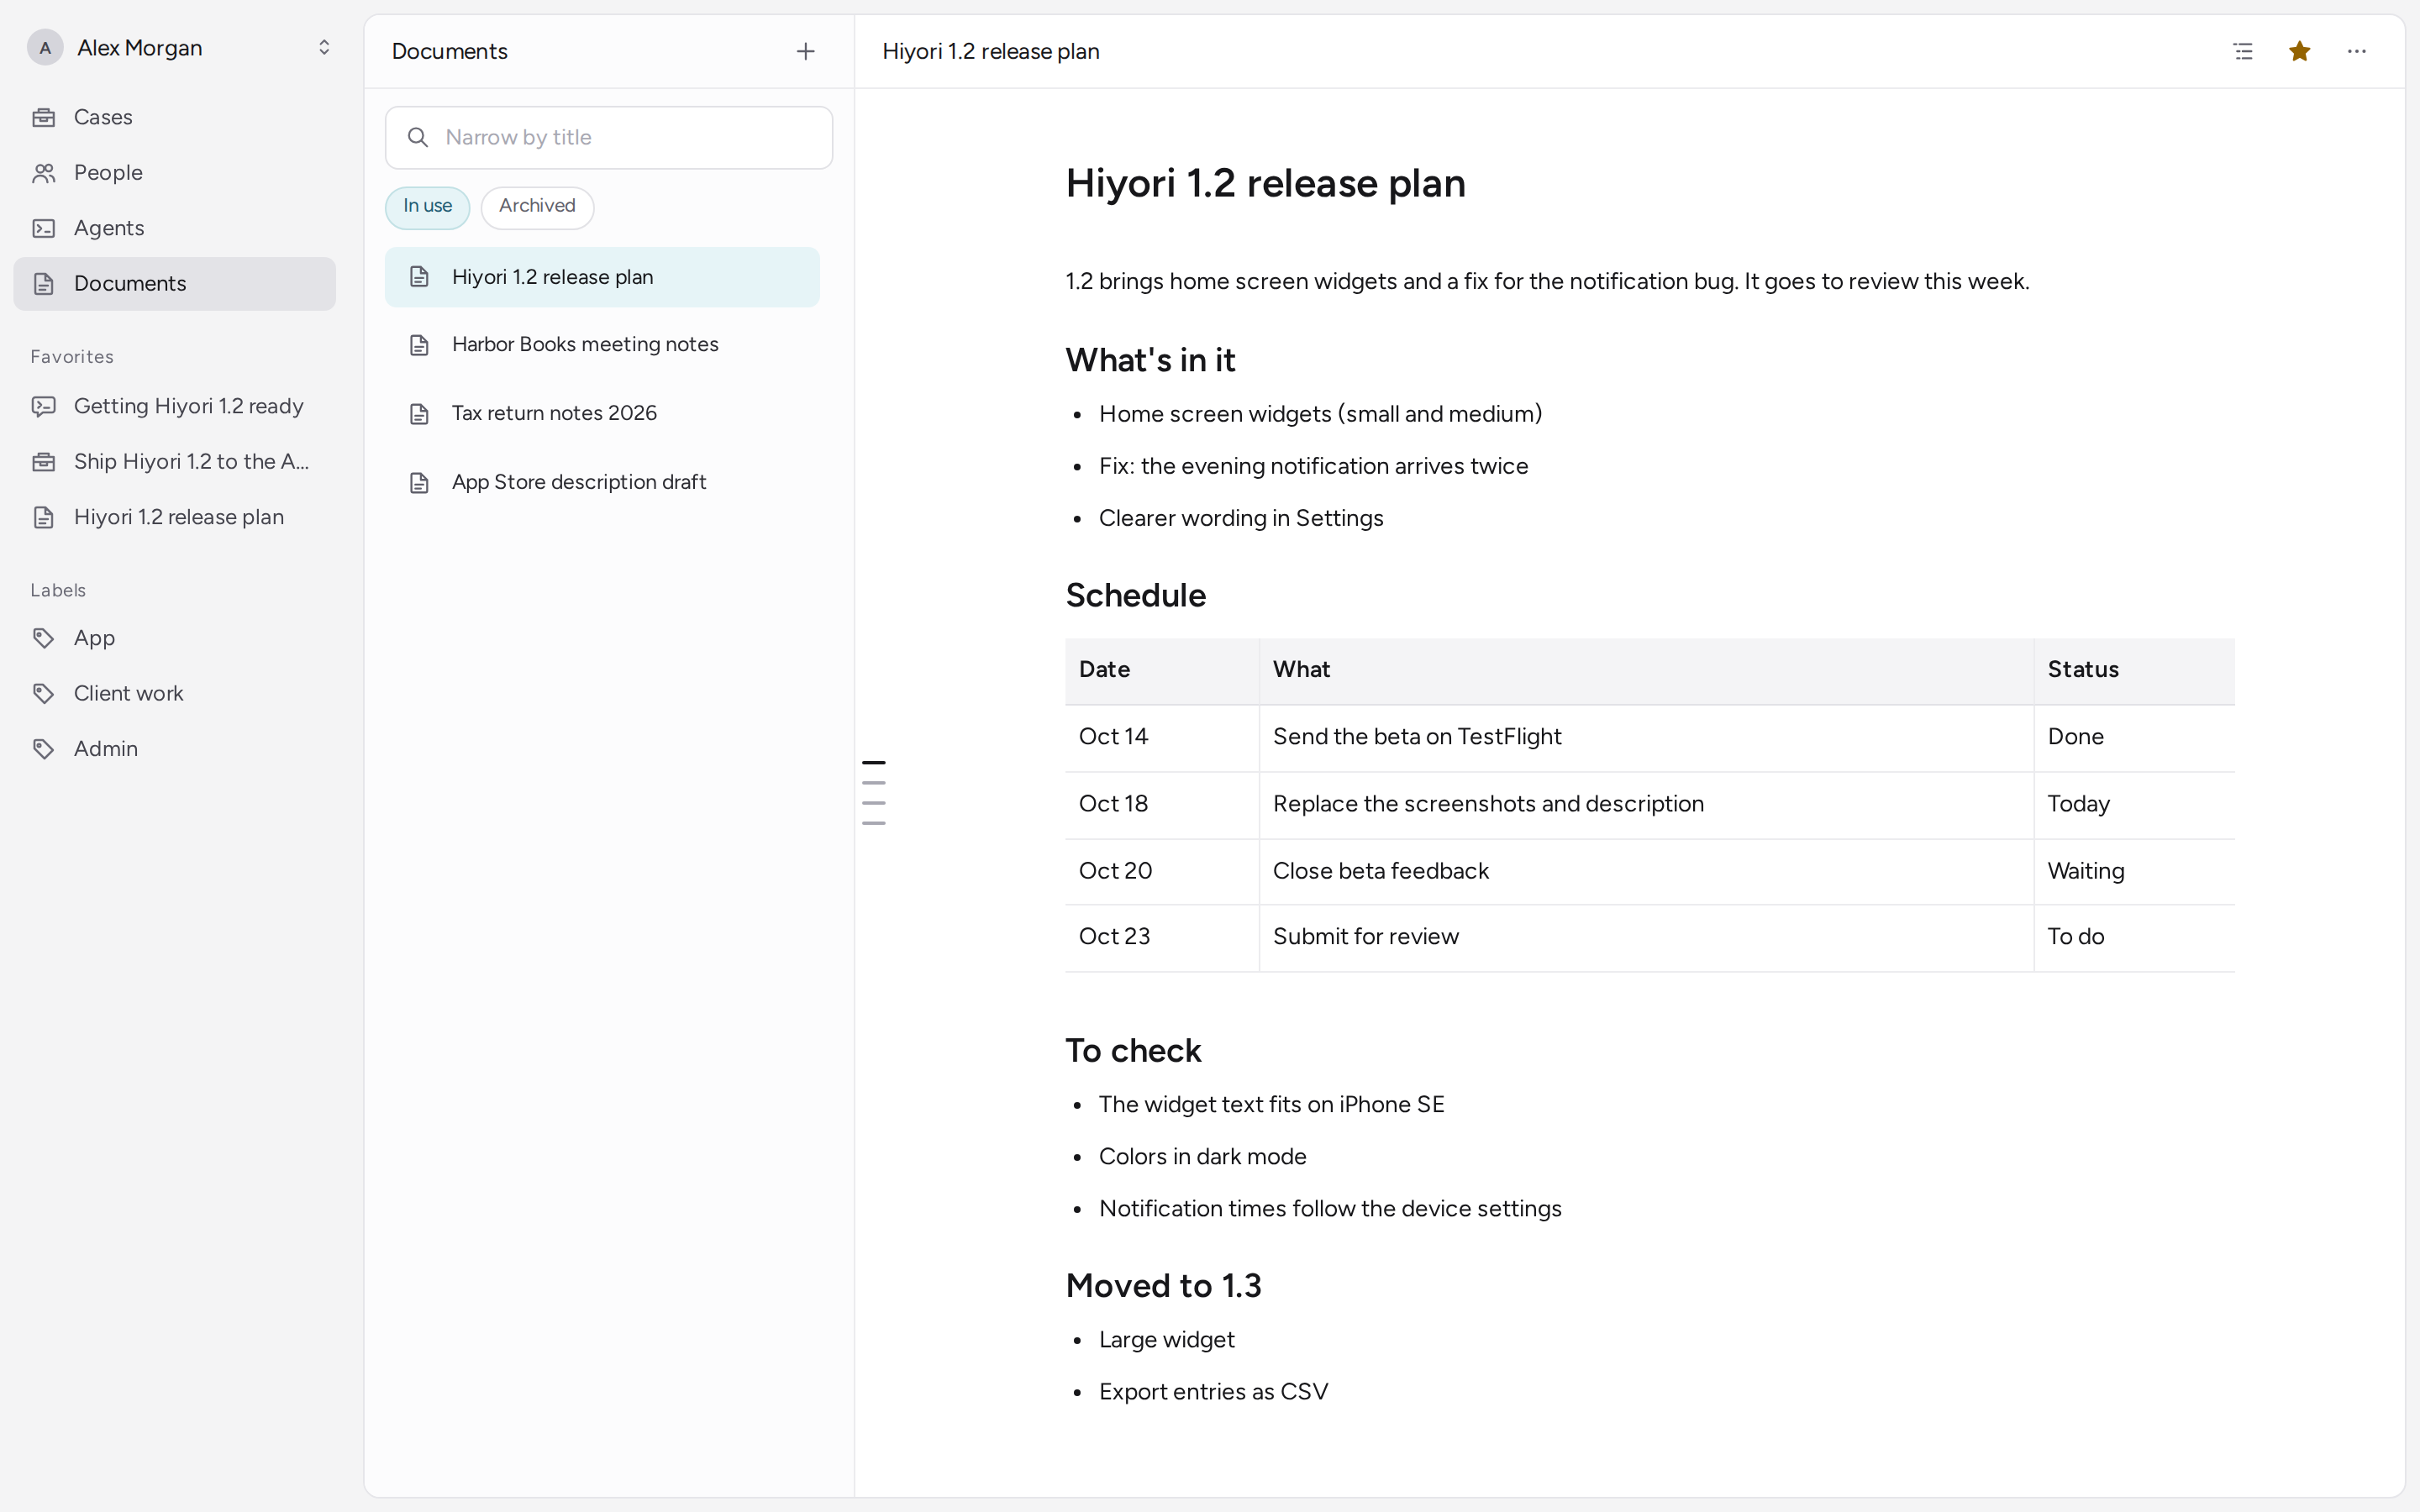Open Harbor Books meeting notes document
This screenshot has height=1512, width=2420.
(x=602, y=345)
